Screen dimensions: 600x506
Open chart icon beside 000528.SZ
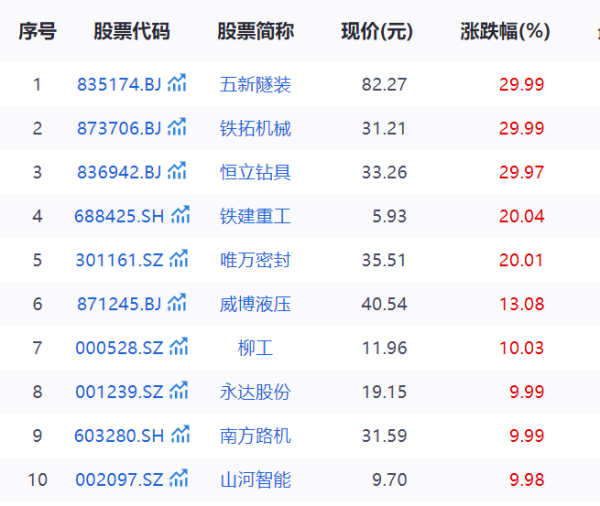[x=179, y=347]
